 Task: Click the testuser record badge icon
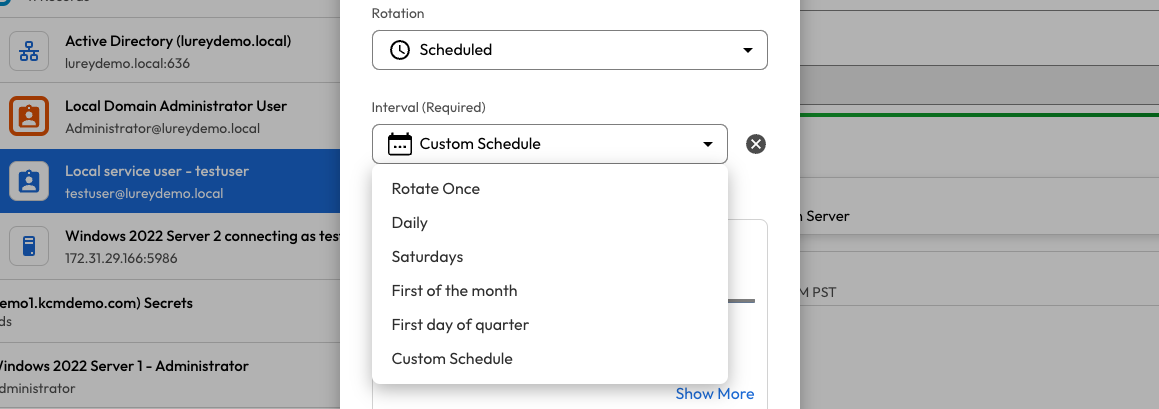[29, 181]
